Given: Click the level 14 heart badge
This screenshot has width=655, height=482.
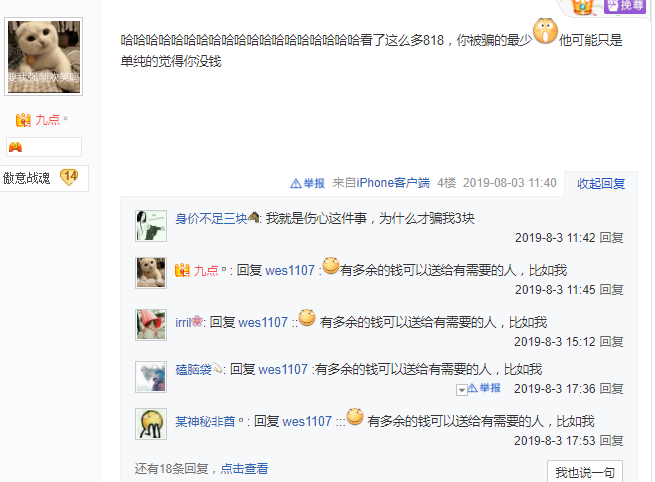Looking at the screenshot, I should coord(69,177).
